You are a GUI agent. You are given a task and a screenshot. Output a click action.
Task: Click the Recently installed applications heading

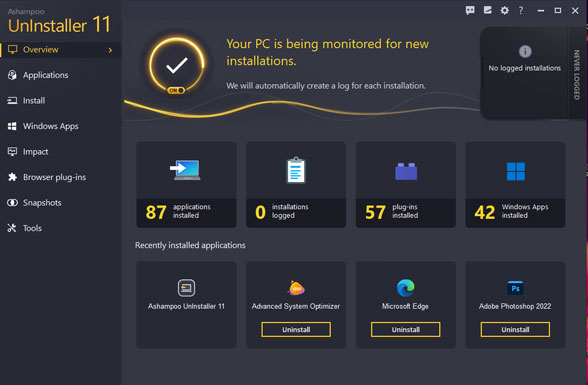coord(190,245)
